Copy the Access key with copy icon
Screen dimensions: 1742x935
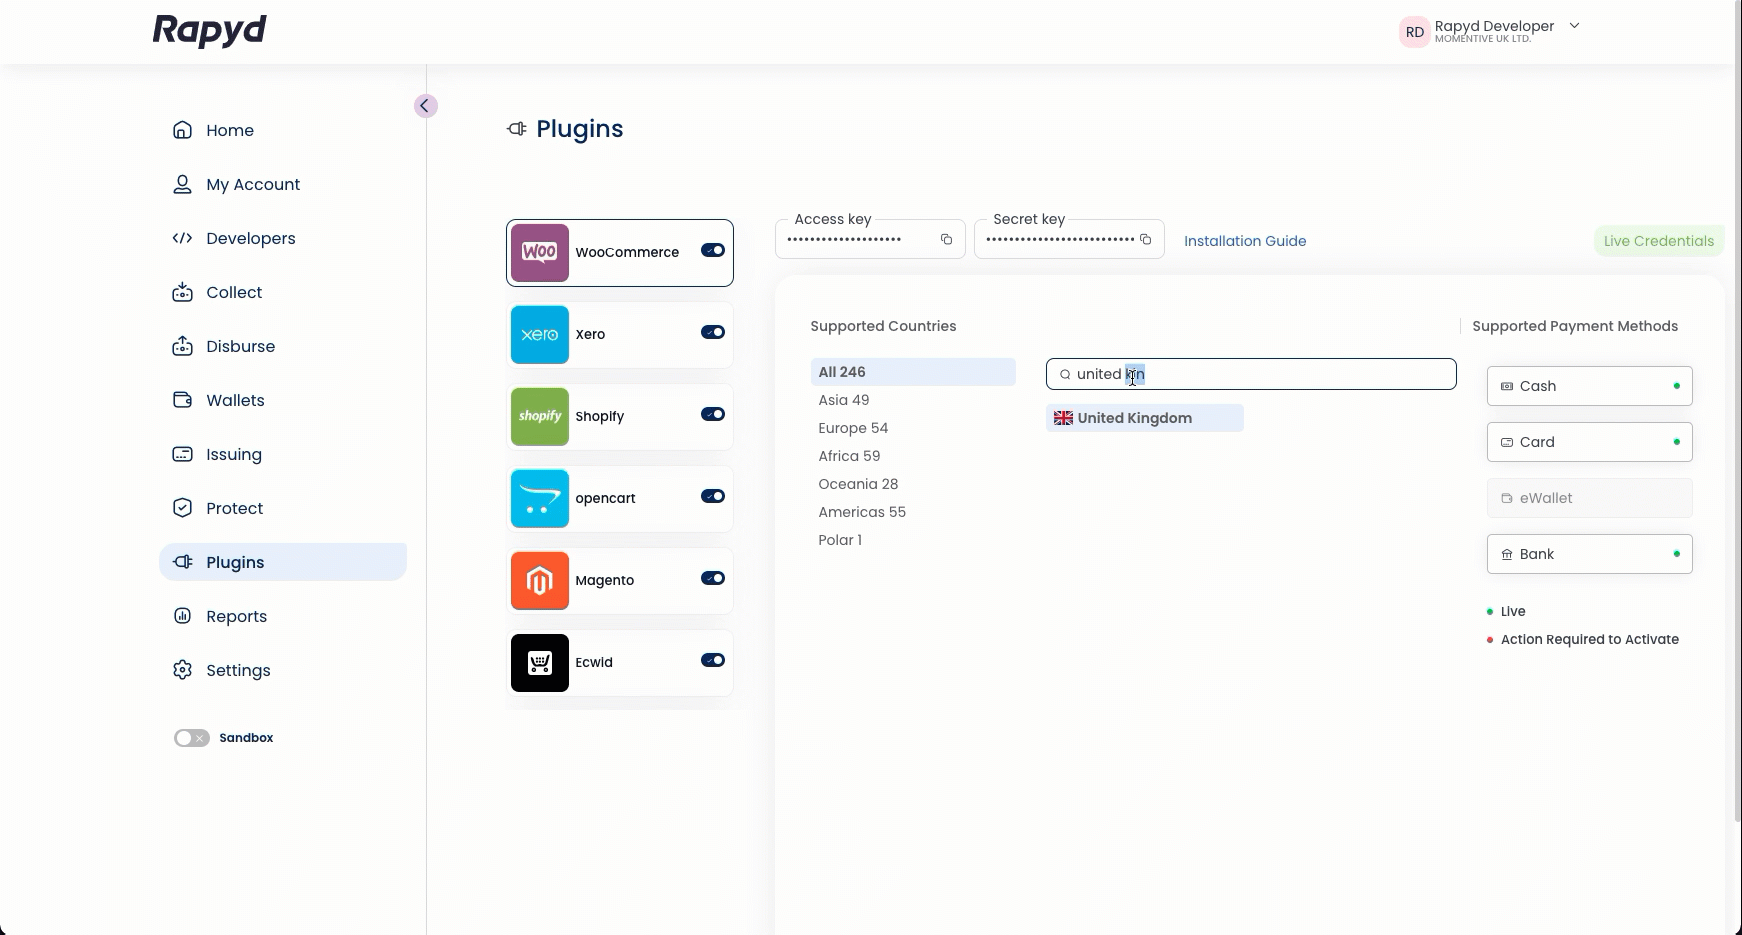[x=946, y=239]
